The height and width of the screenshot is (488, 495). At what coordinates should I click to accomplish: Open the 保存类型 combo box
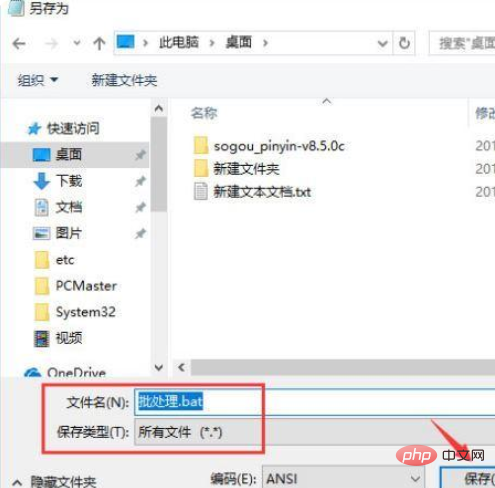coord(314,432)
